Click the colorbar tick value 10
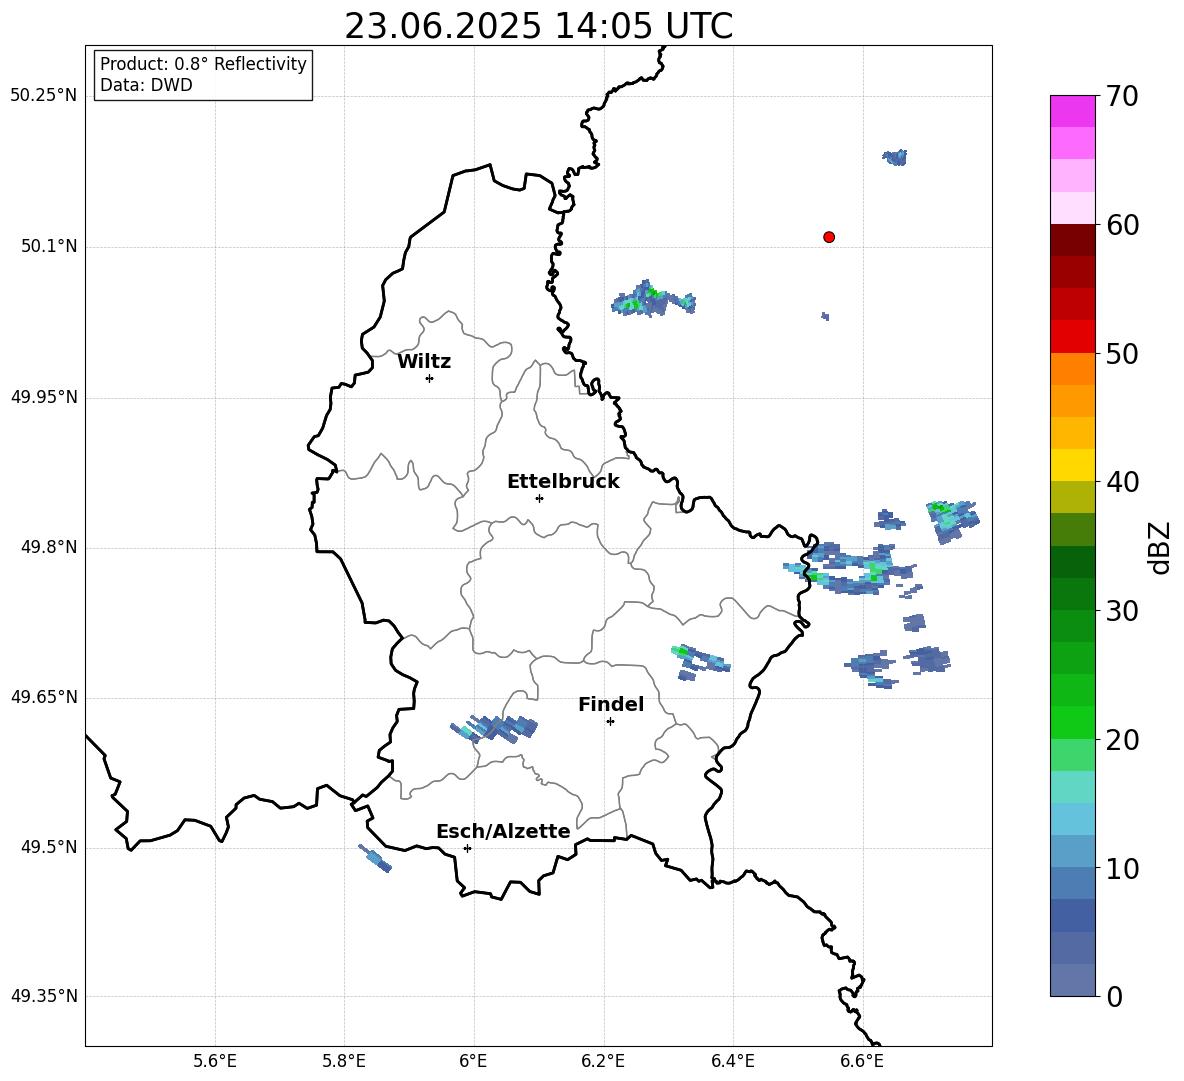Screen dimensions: 1184x1081 point(1122,868)
